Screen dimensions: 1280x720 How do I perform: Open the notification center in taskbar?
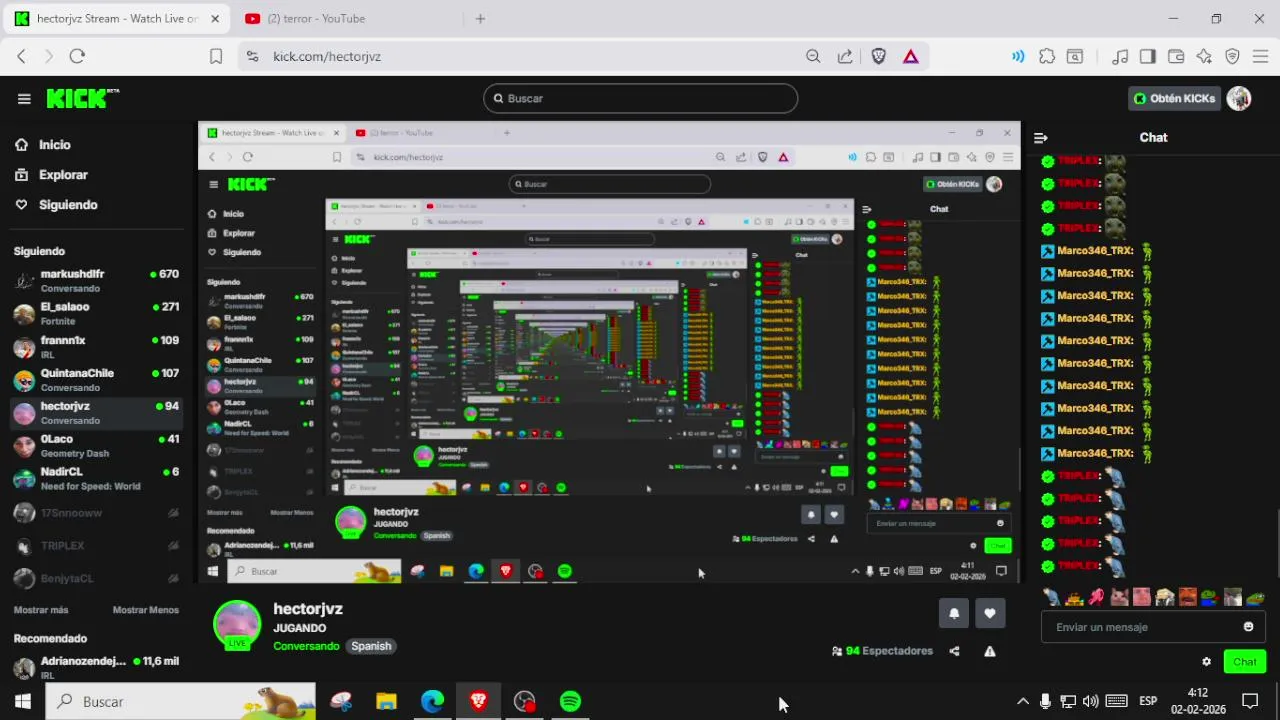coord(1250,702)
